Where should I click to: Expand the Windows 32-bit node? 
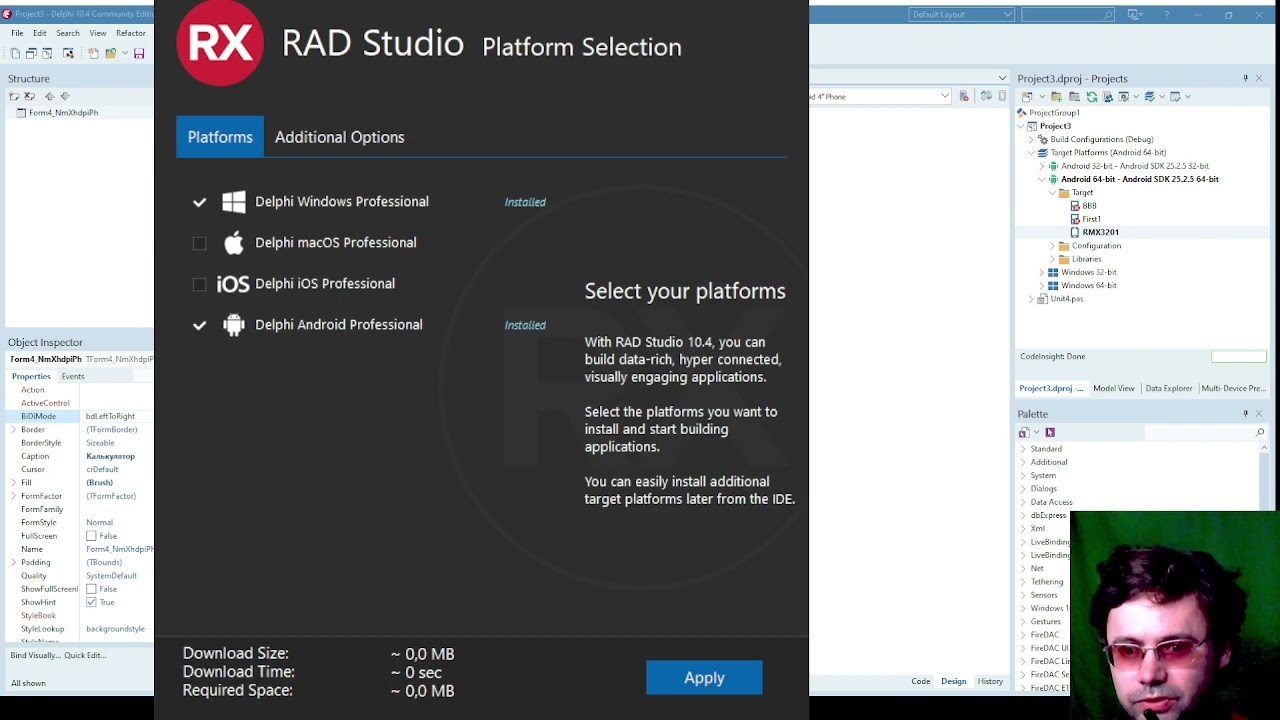click(x=1042, y=272)
